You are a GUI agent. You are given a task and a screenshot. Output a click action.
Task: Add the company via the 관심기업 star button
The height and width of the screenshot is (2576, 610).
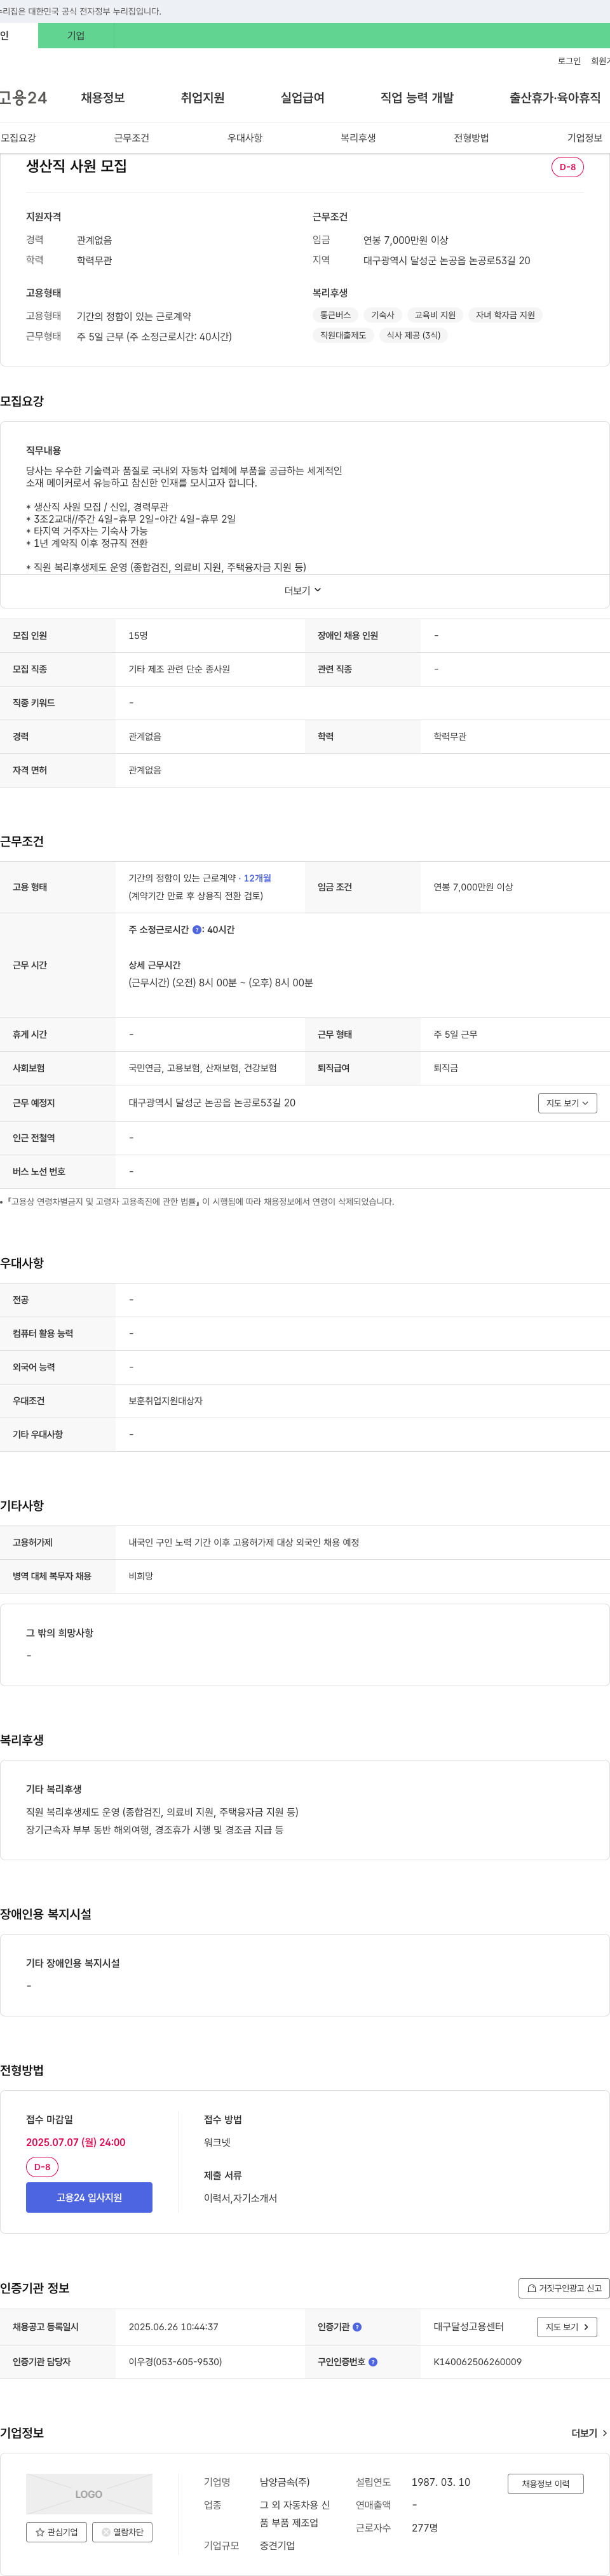[56, 2532]
